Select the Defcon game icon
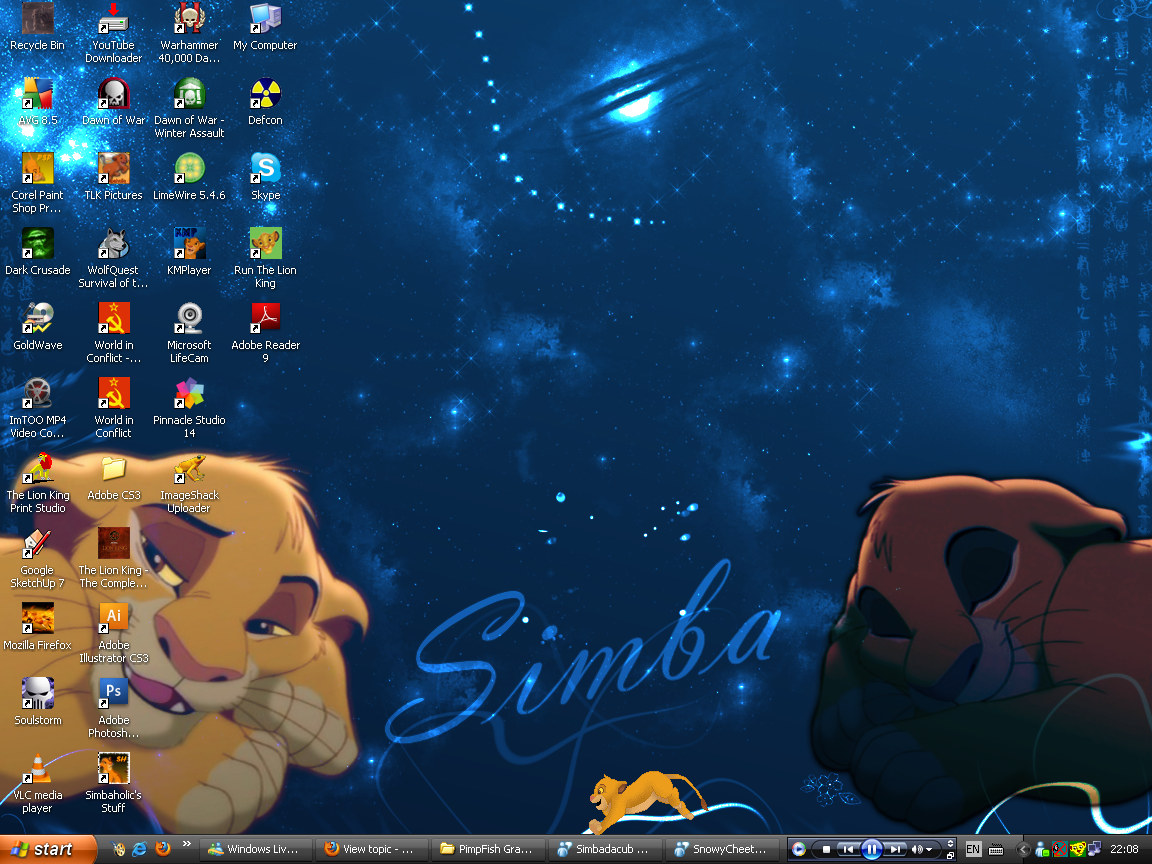Screen dimensions: 1152x864 pos(265,95)
